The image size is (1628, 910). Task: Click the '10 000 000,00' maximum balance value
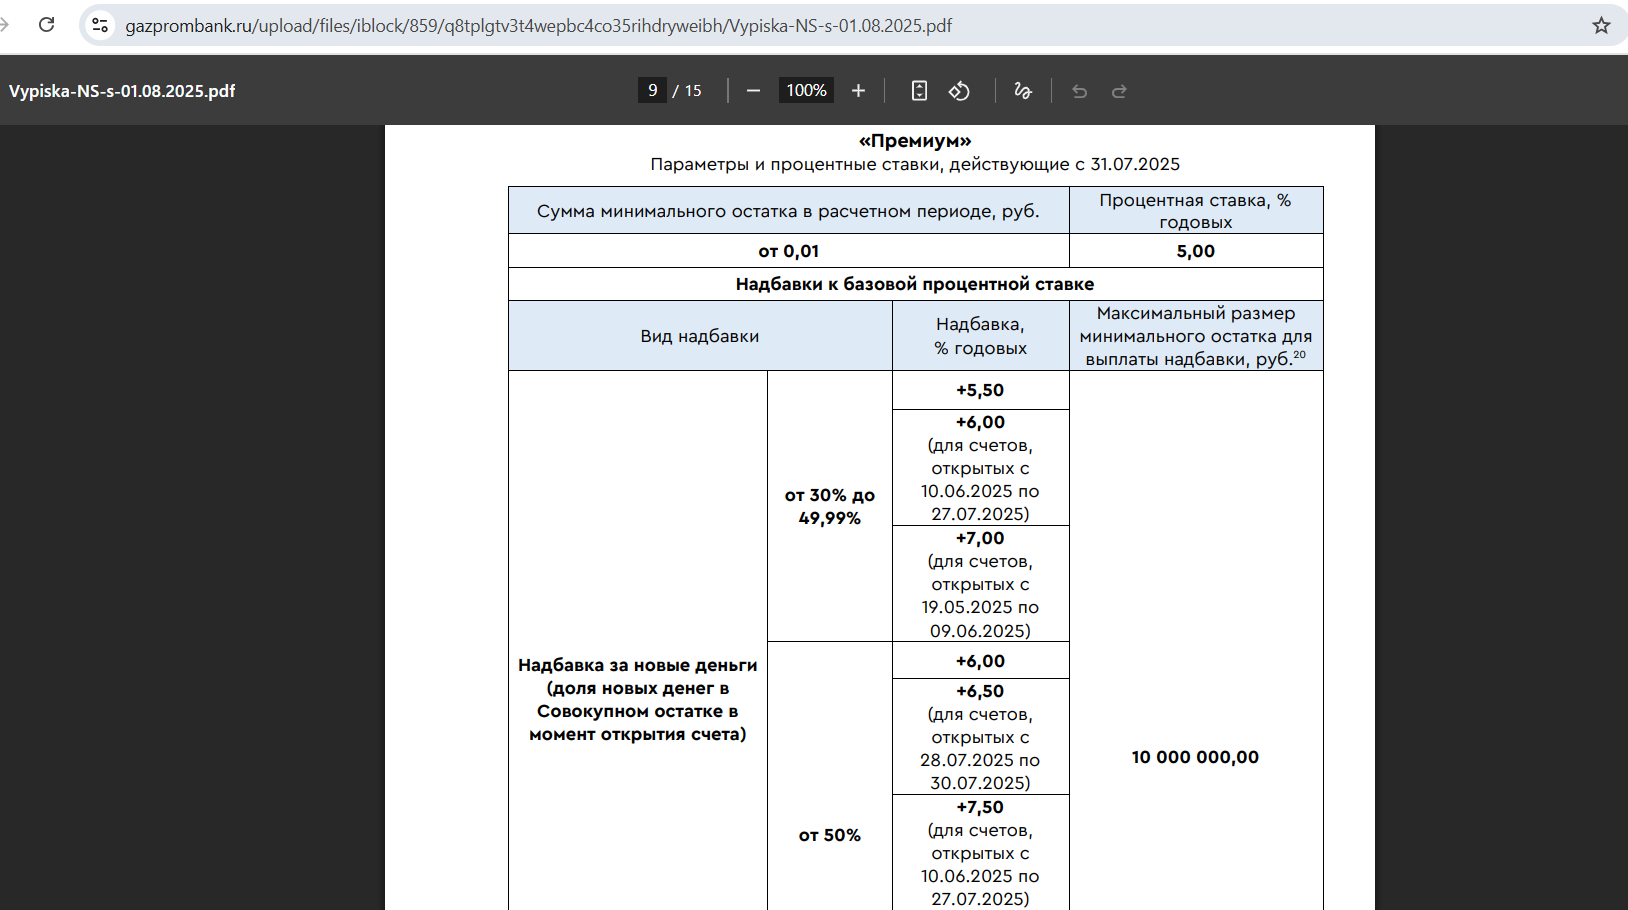pyautogui.click(x=1196, y=757)
